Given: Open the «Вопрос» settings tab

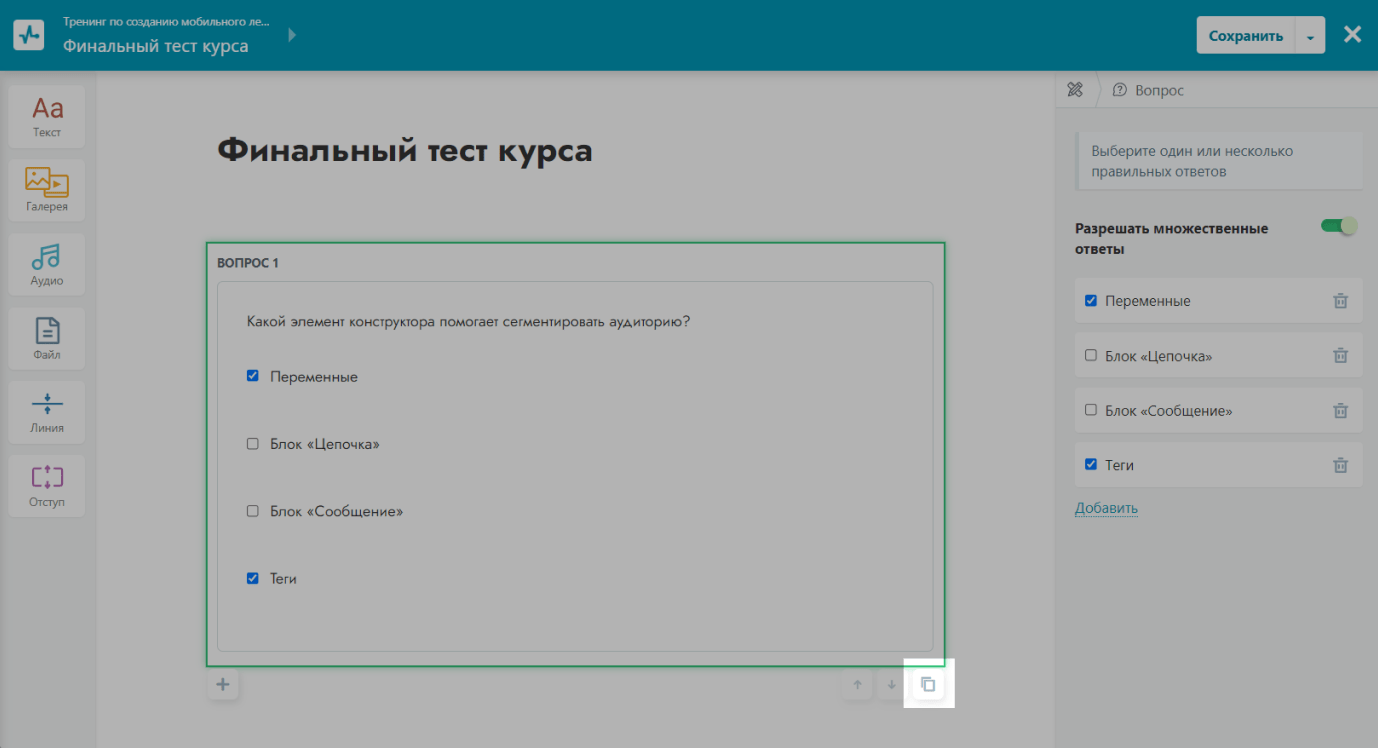Looking at the screenshot, I should pos(1148,90).
